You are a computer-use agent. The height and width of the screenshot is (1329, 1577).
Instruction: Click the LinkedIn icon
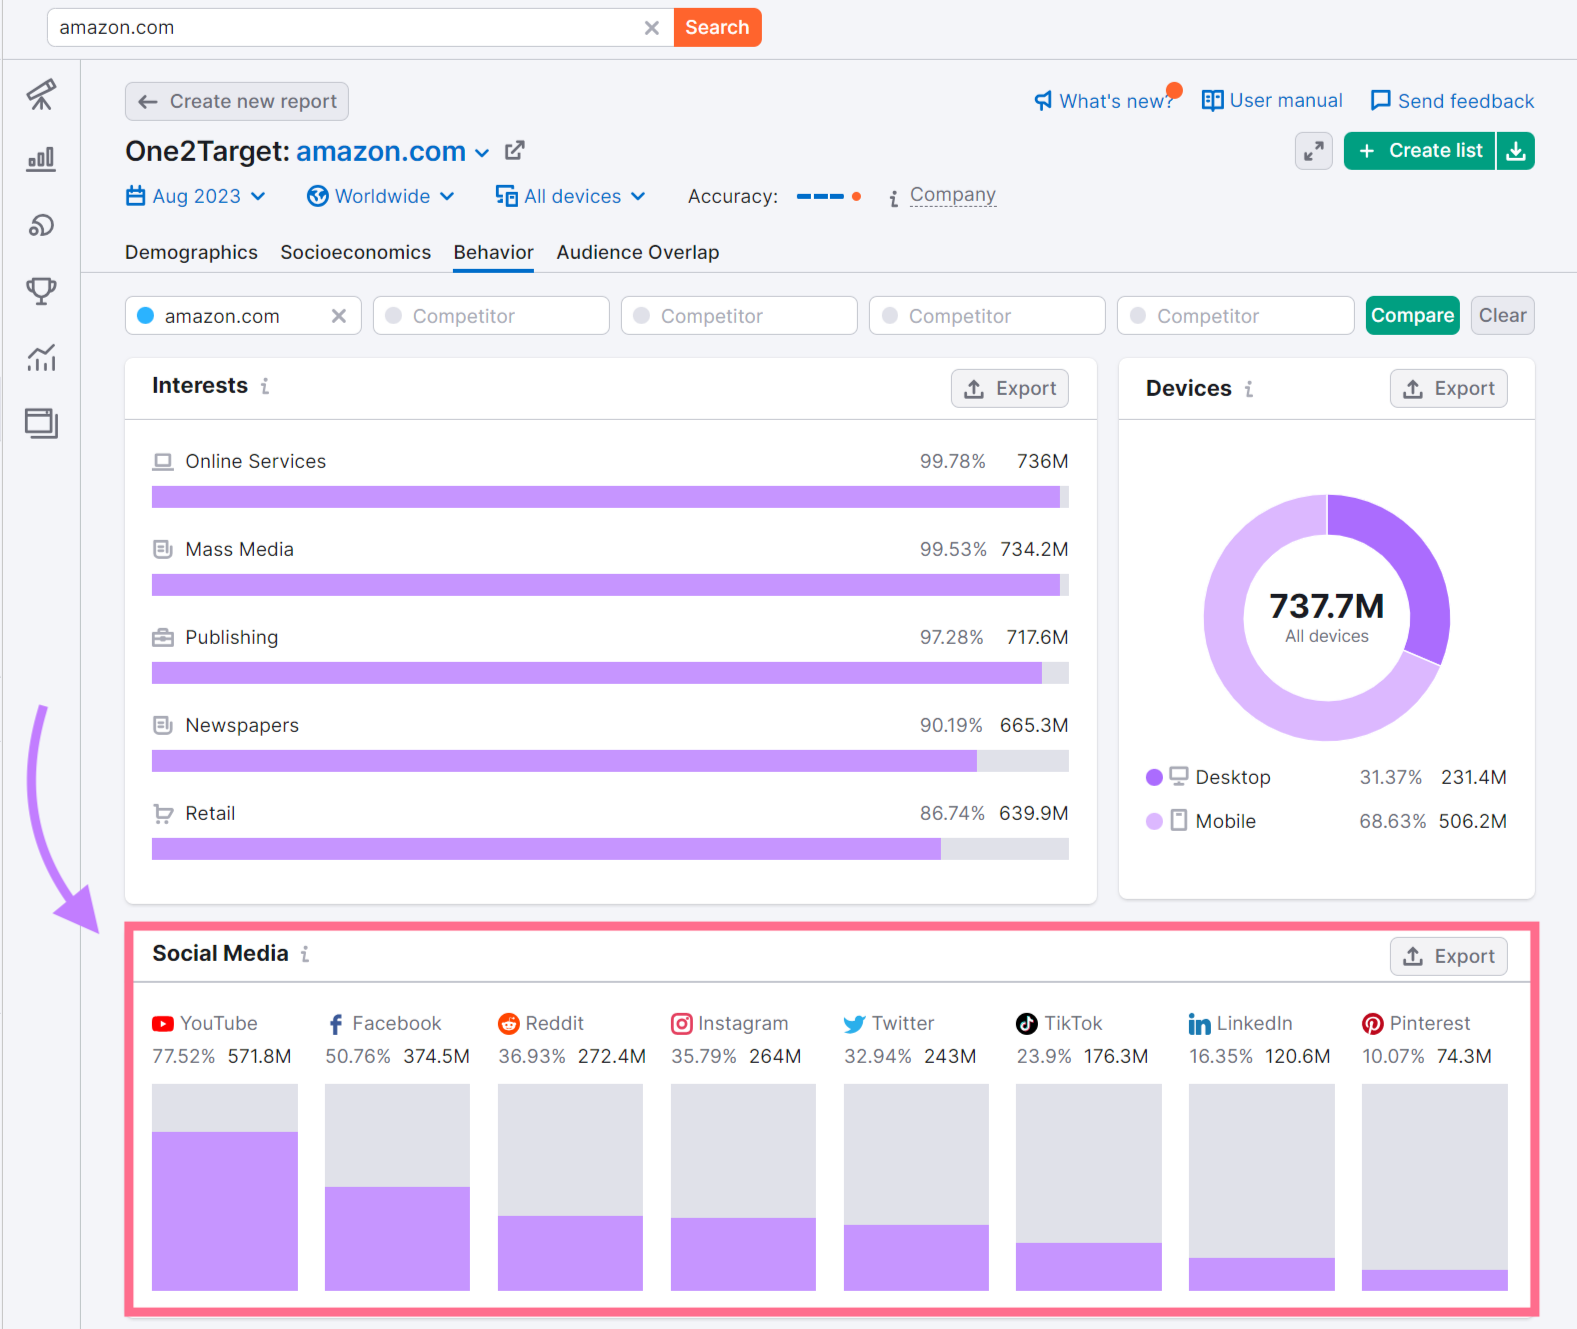pos(1200,1024)
